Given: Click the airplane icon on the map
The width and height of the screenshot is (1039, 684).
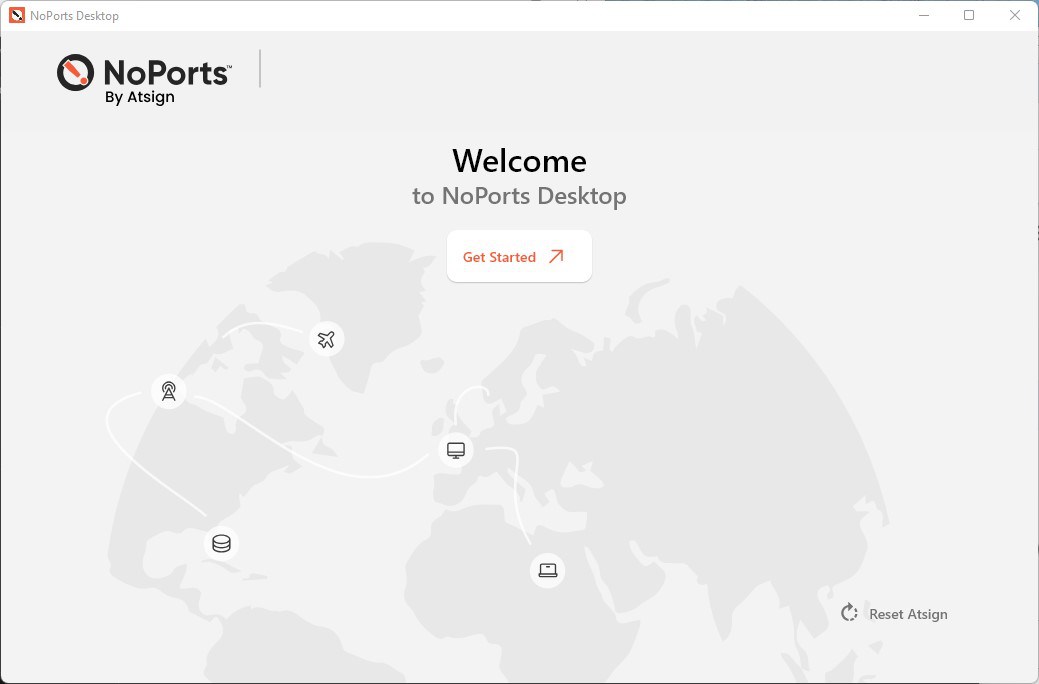Looking at the screenshot, I should [x=326, y=339].
